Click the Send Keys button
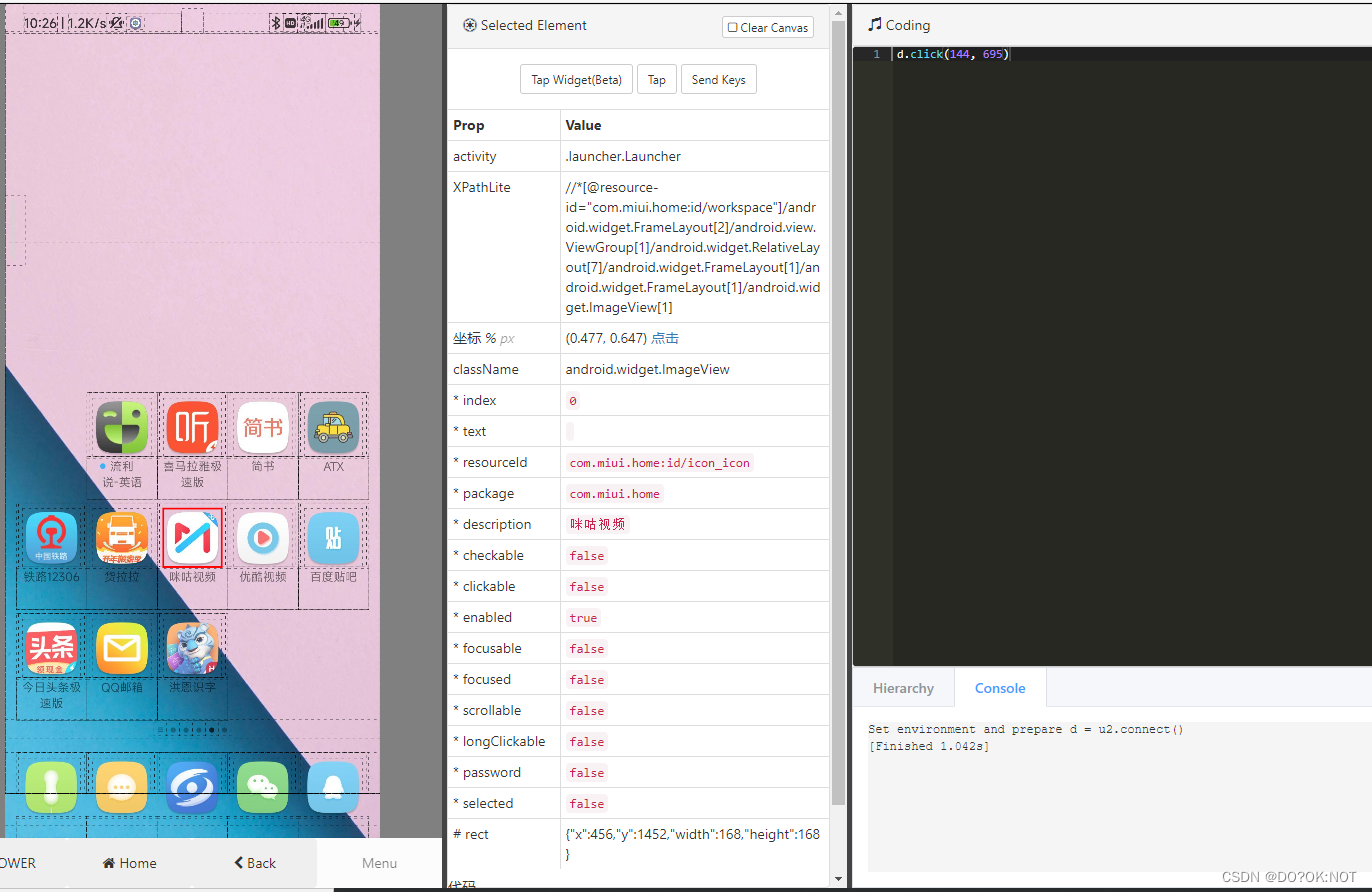Viewport: 1372px width, 892px height. [719, 80]
